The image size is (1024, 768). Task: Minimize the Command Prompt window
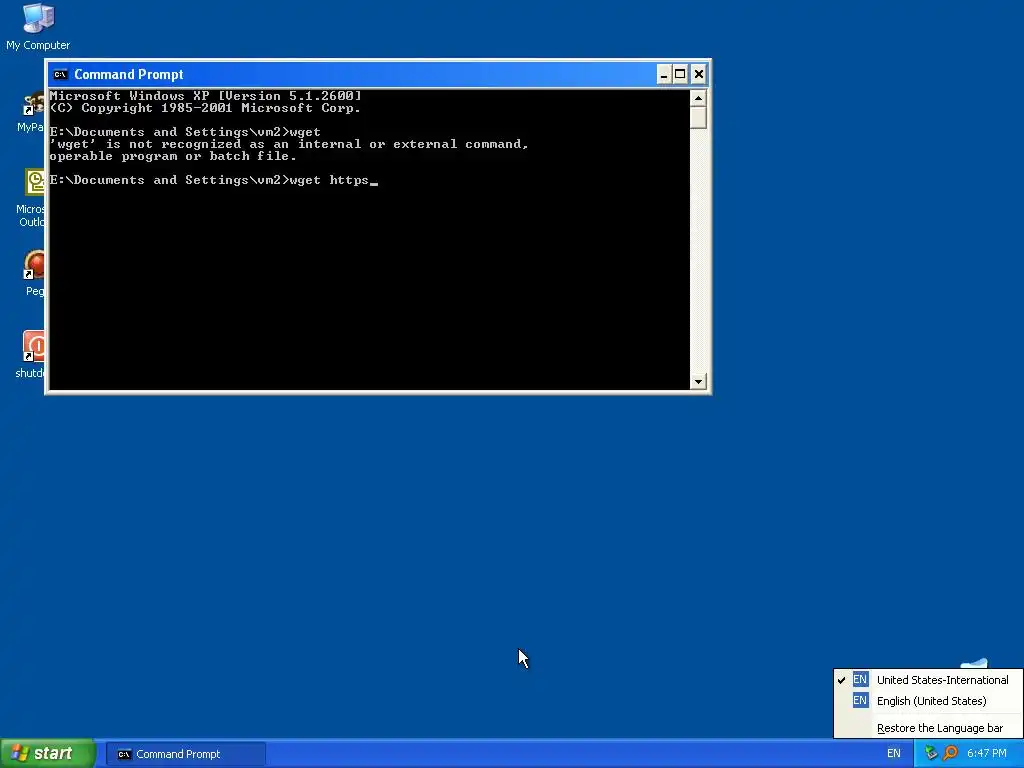pos(663,74)
